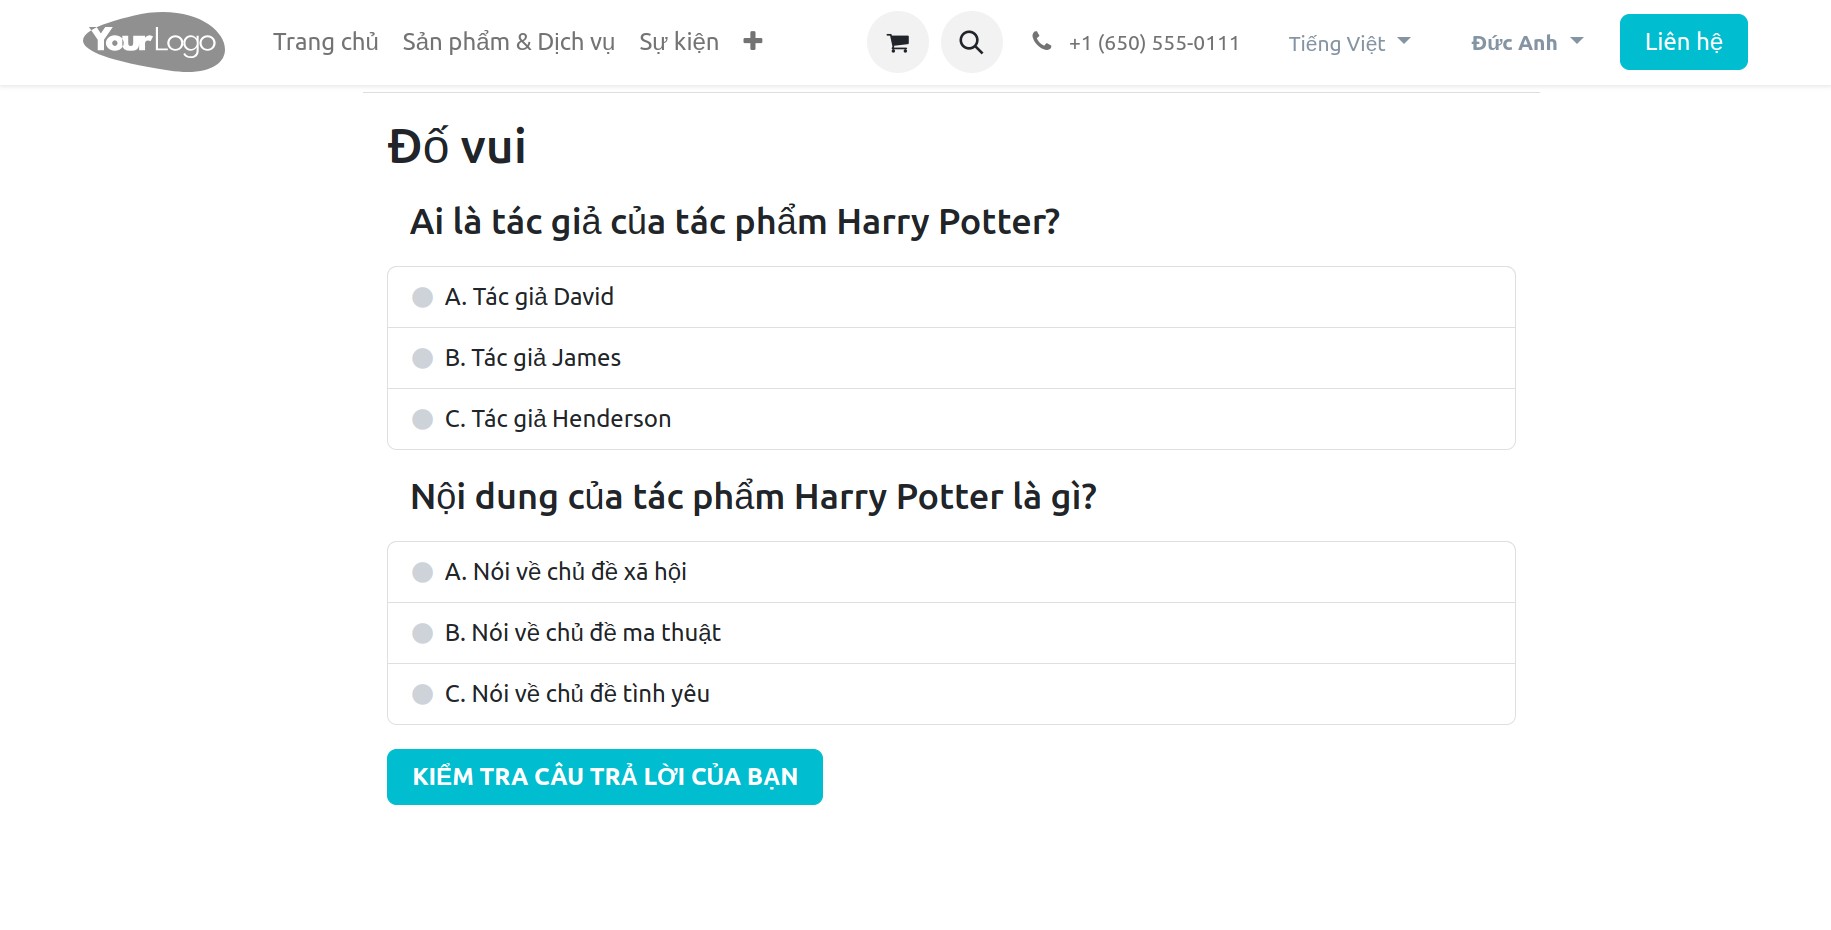This screenshot has height=930, width=1831.
Task: Open the Tiếng Việt language dropdown
Action: pyautogui.click(x=1349, y=43)
